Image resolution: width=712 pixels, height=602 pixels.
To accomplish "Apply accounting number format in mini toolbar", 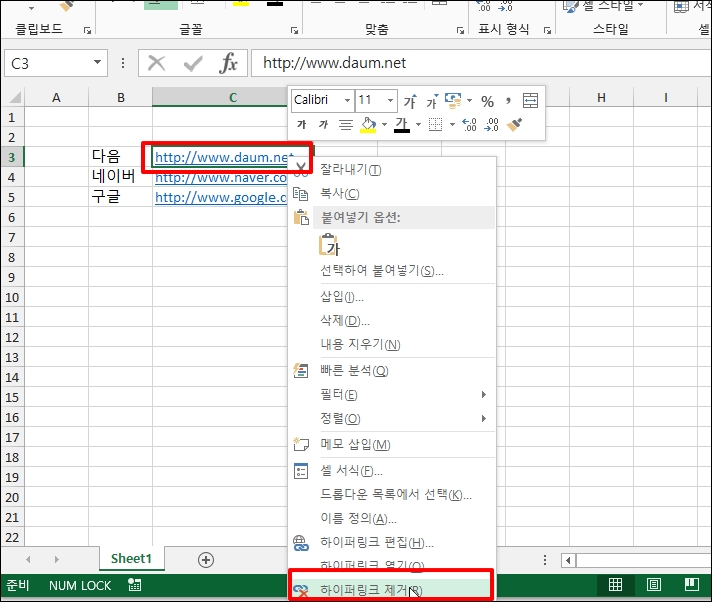I will (453, 101).
